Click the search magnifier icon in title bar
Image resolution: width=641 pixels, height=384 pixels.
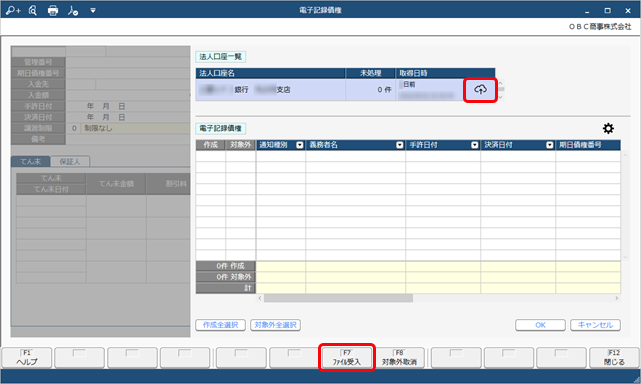point(33,10)
